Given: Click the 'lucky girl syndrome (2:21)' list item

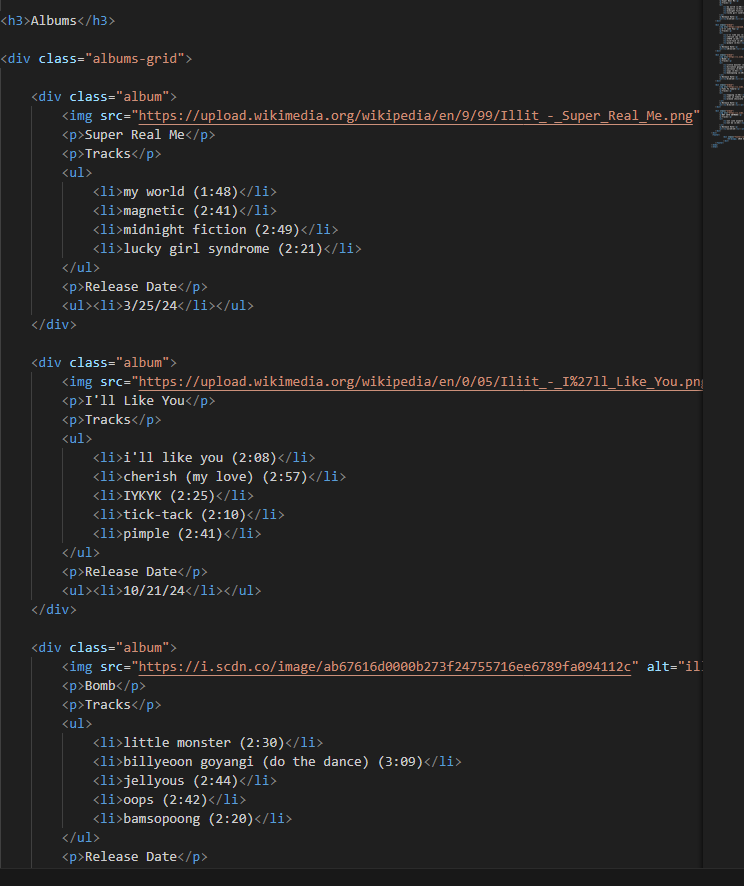Looking at the screenshot, I should point(223,249).
